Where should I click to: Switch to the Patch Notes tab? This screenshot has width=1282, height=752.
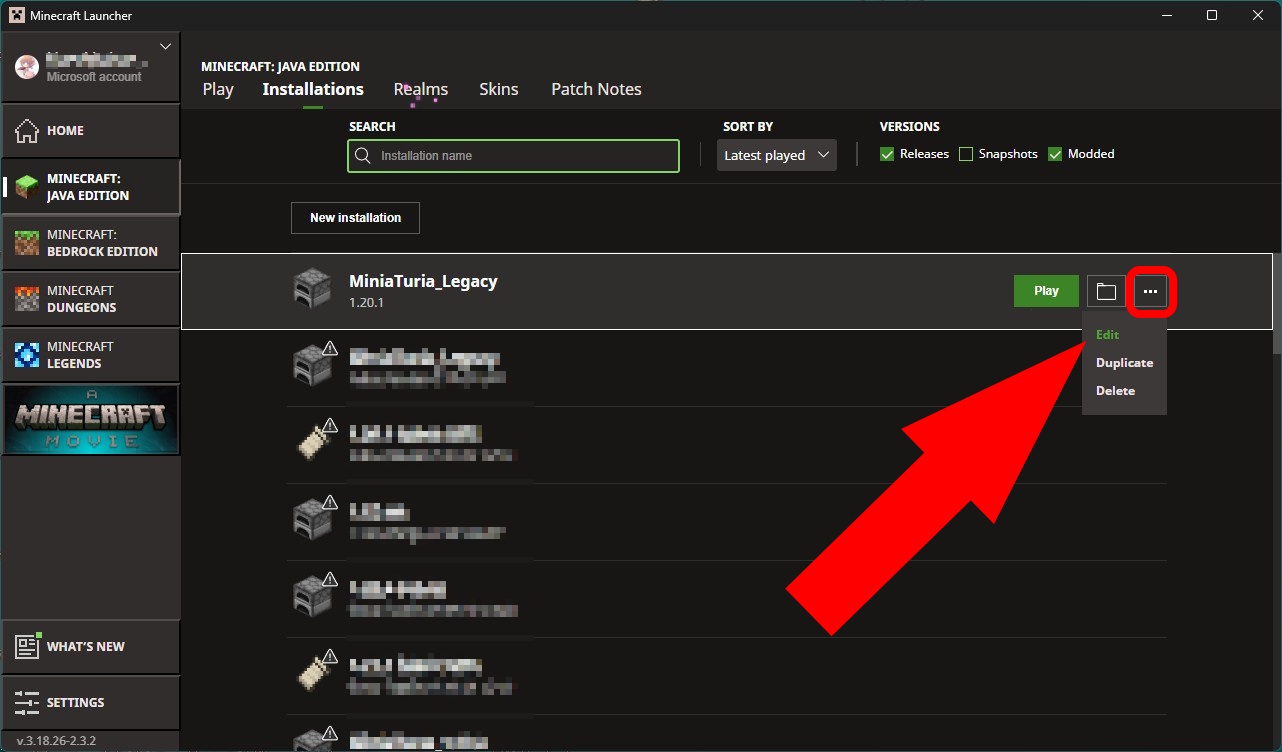[x=596, y=89]
